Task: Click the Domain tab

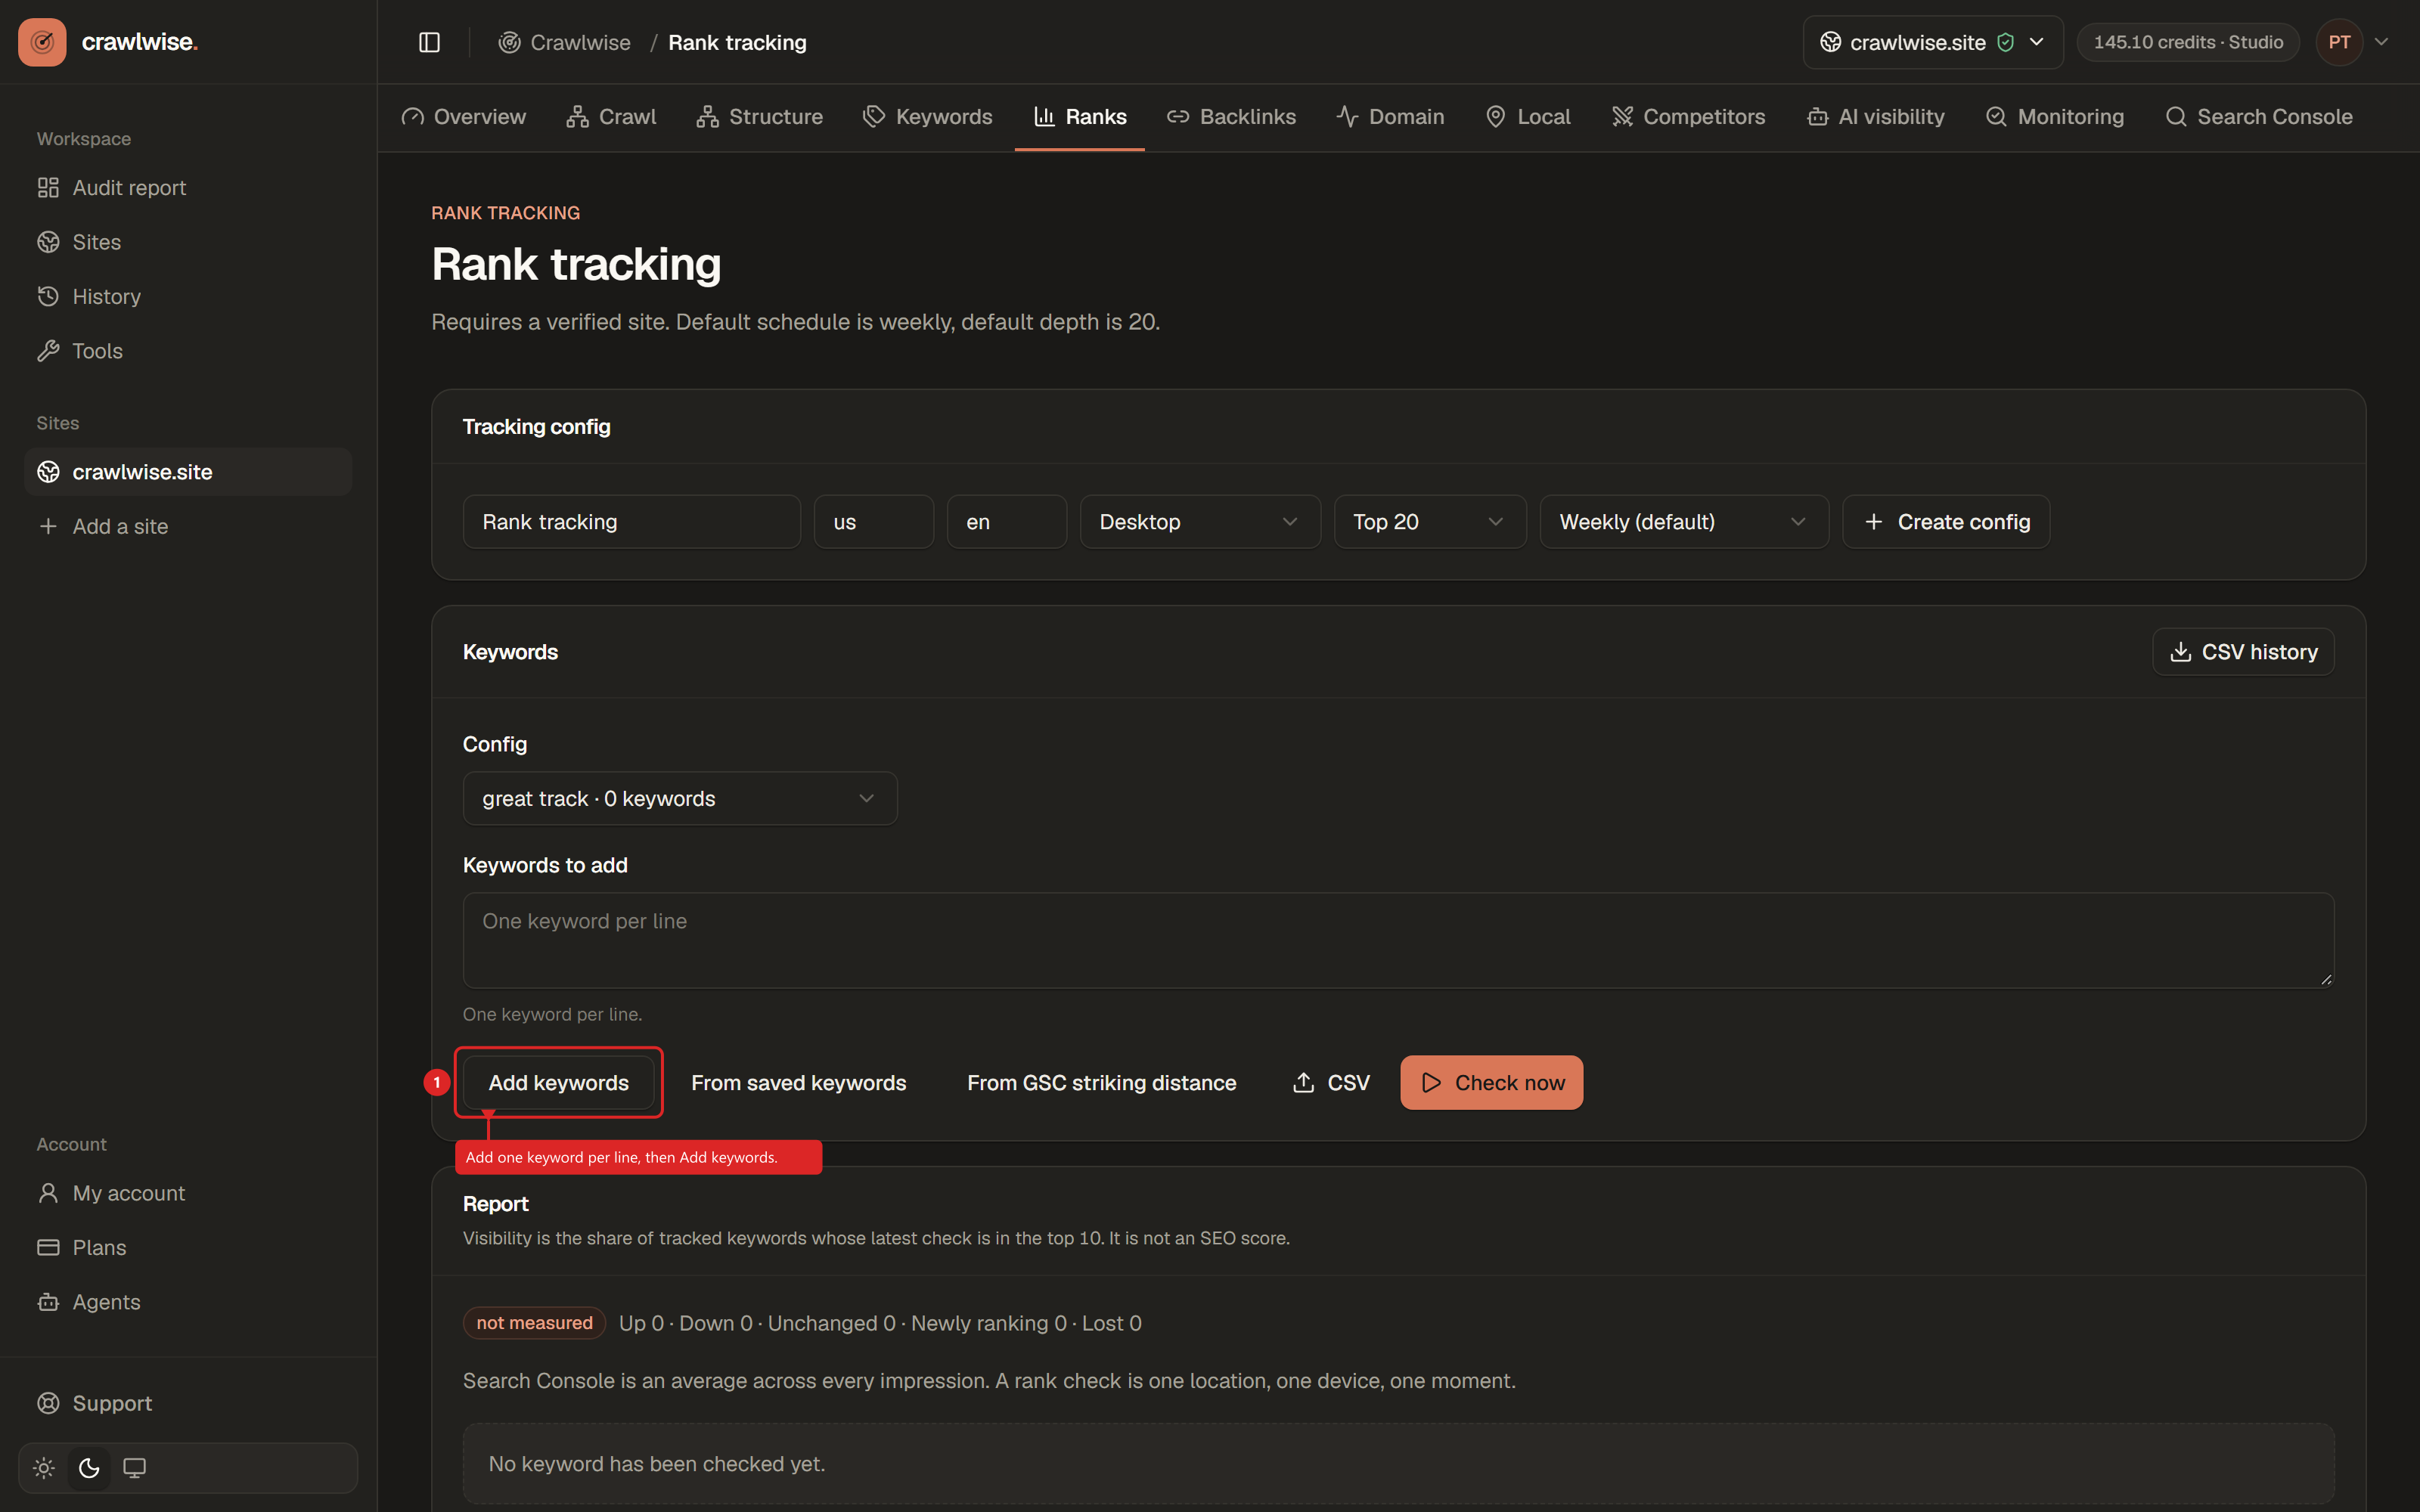Action: tap(1391, 117)
